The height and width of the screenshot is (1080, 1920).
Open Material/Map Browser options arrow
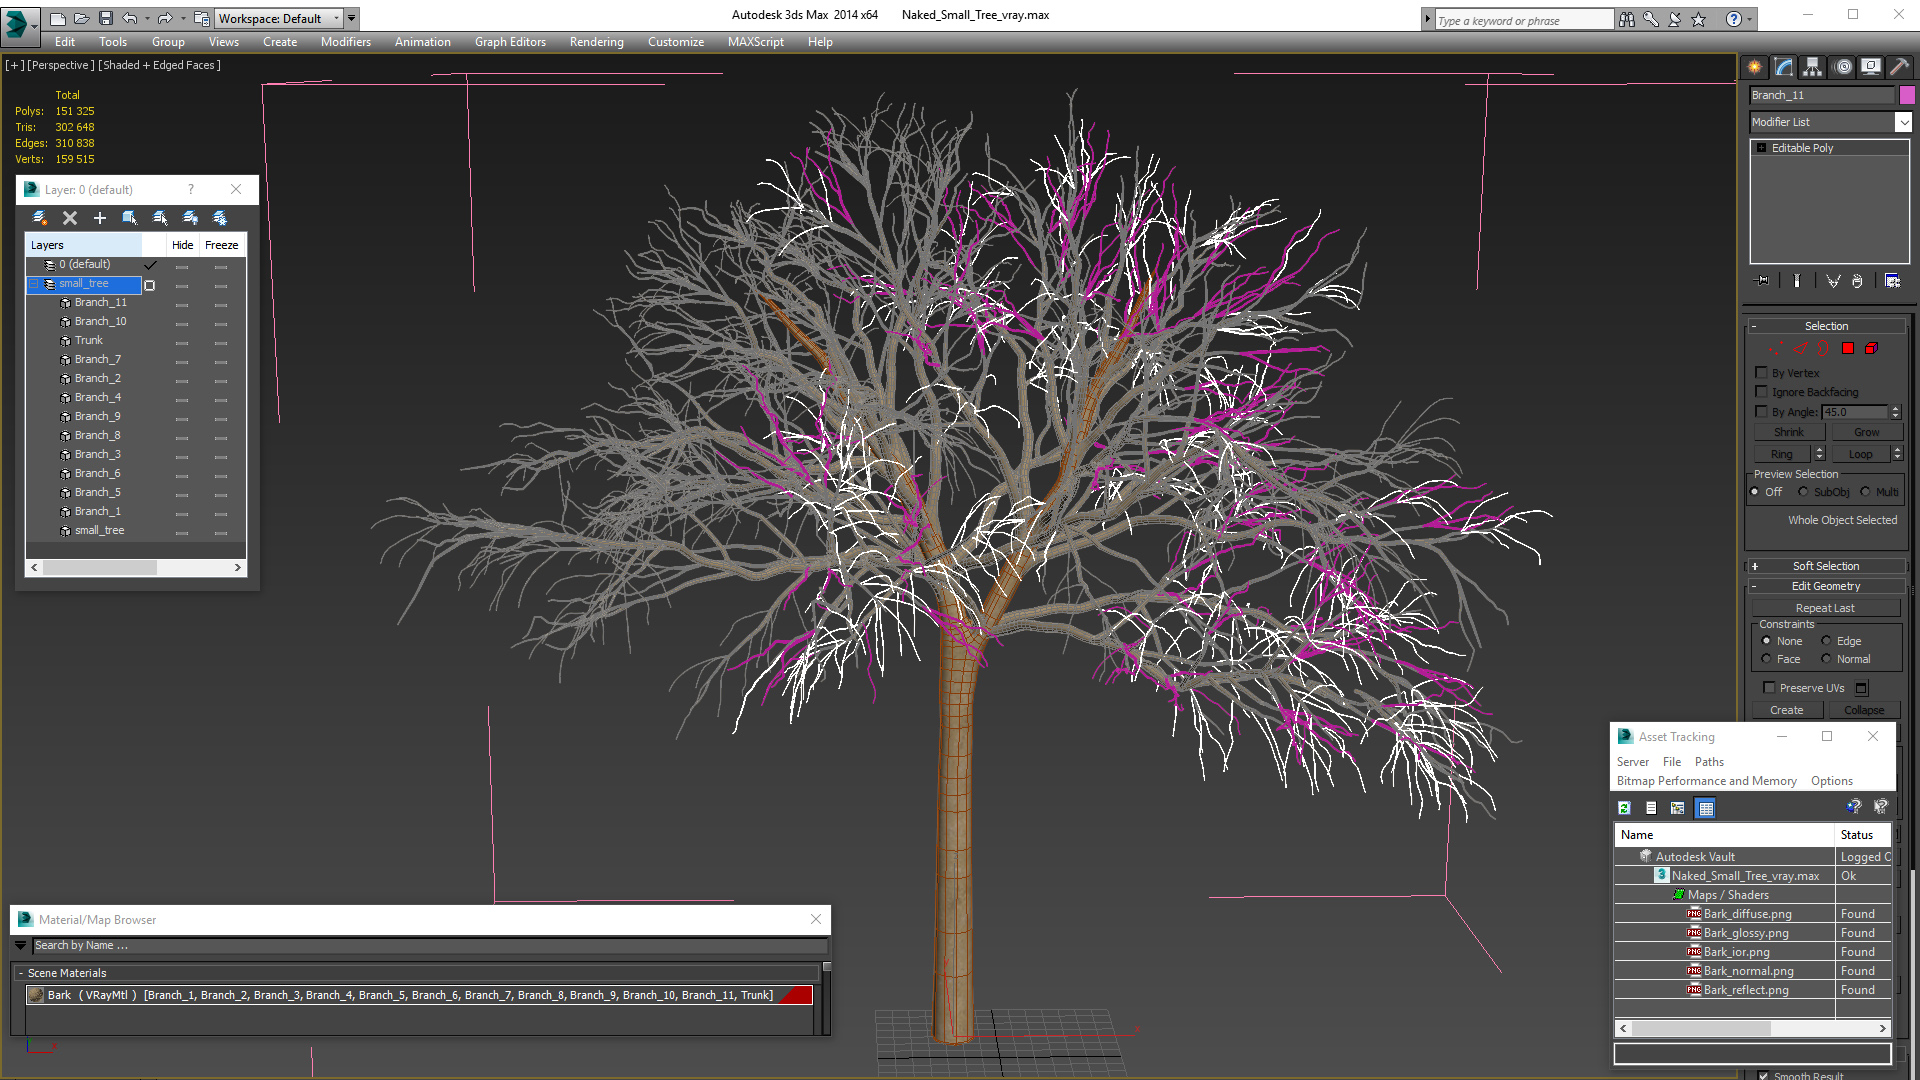(20, 945)
